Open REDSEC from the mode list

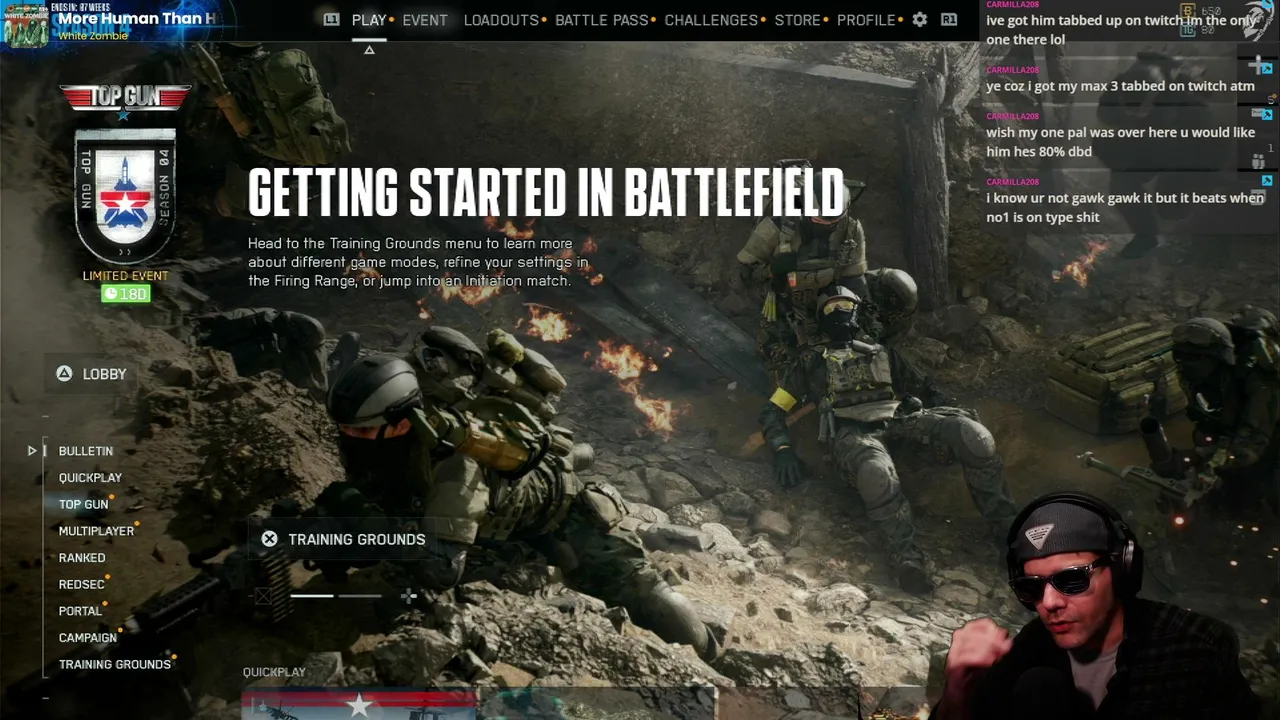[x=81, y=584]
